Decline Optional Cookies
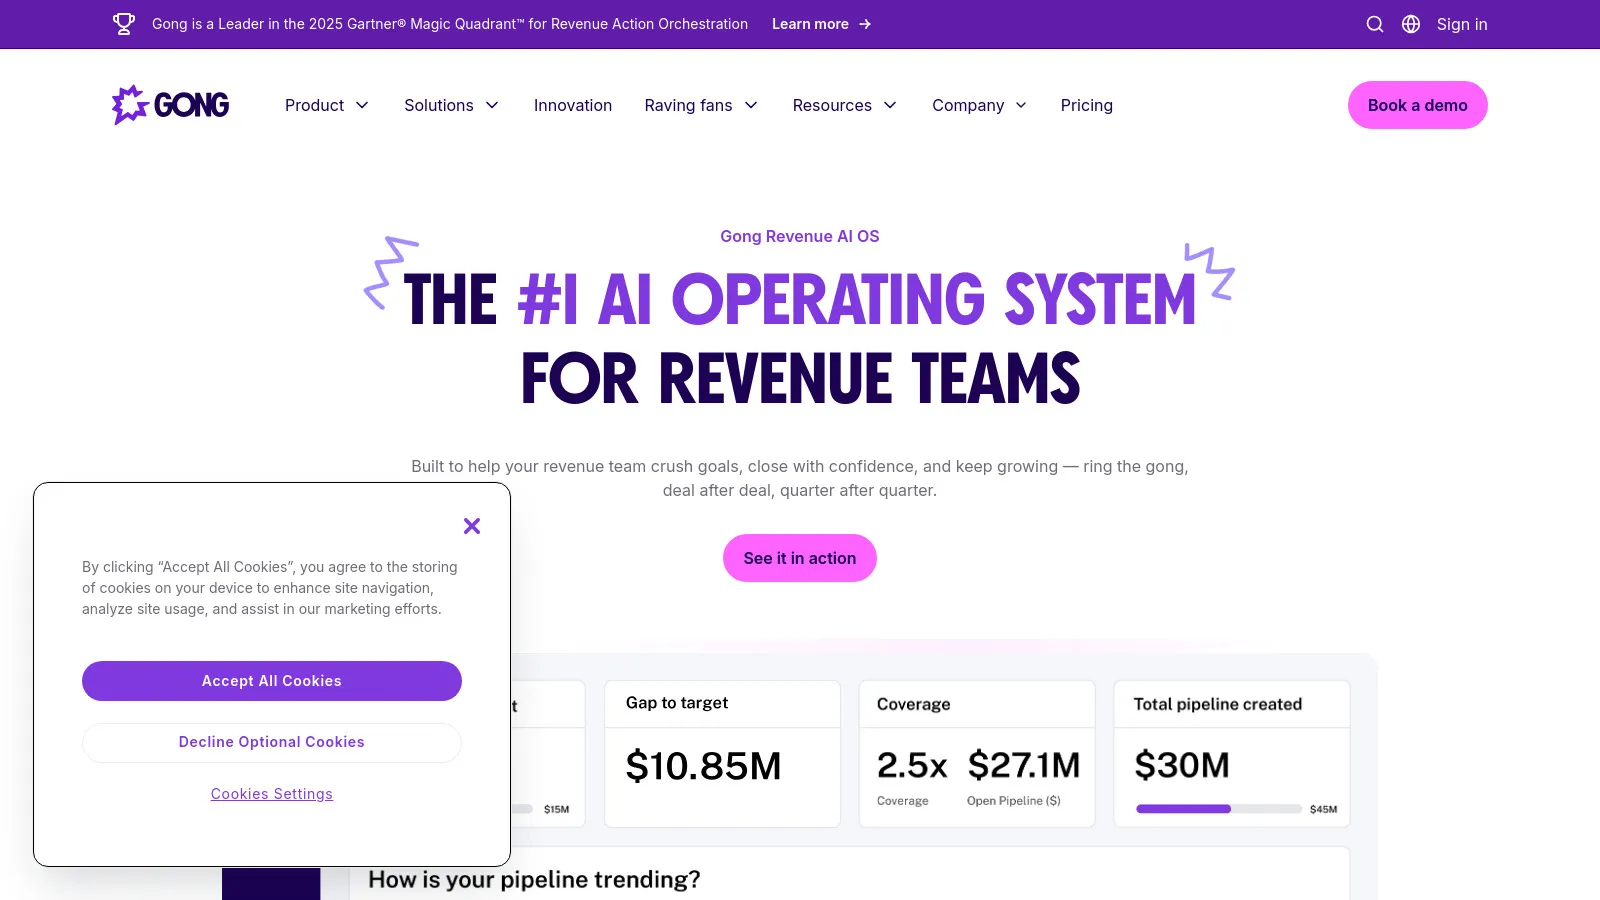 [272, 742]
